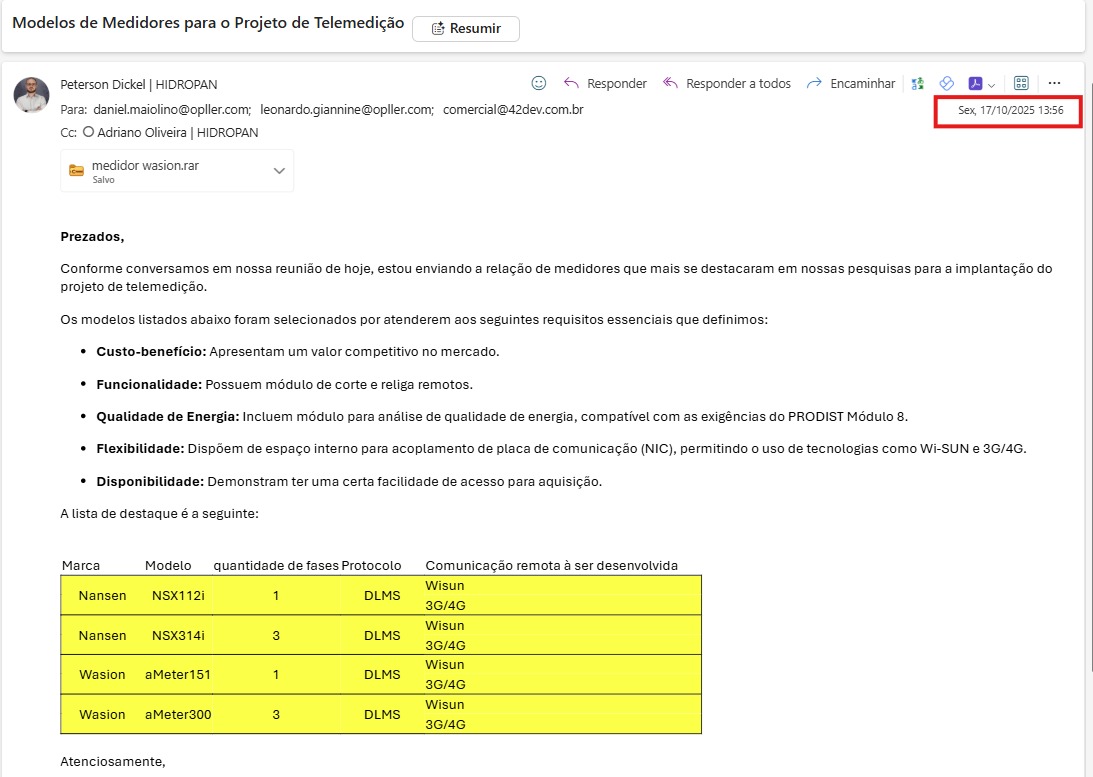Open the apps grid icon
Screen dimensions: 1093x777
click(1021, 84)
